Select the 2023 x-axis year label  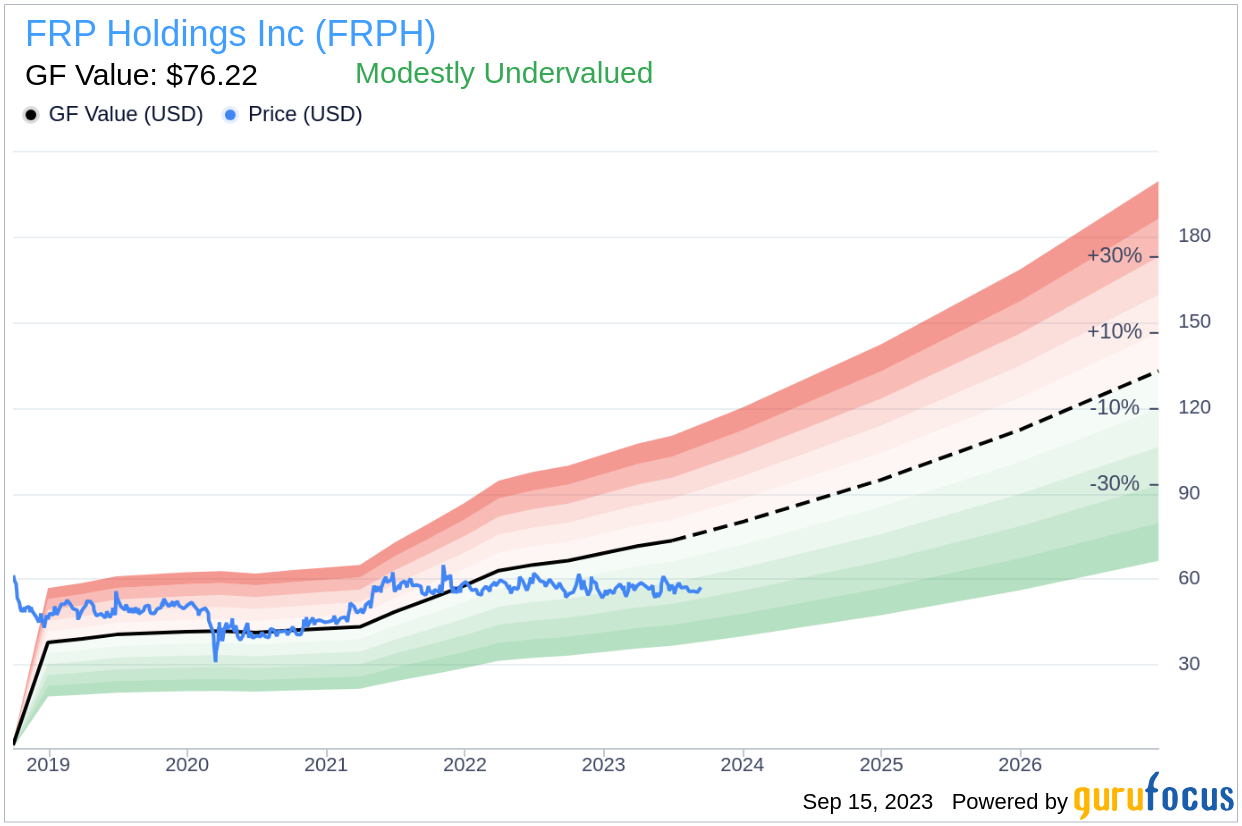coord(603,765)
